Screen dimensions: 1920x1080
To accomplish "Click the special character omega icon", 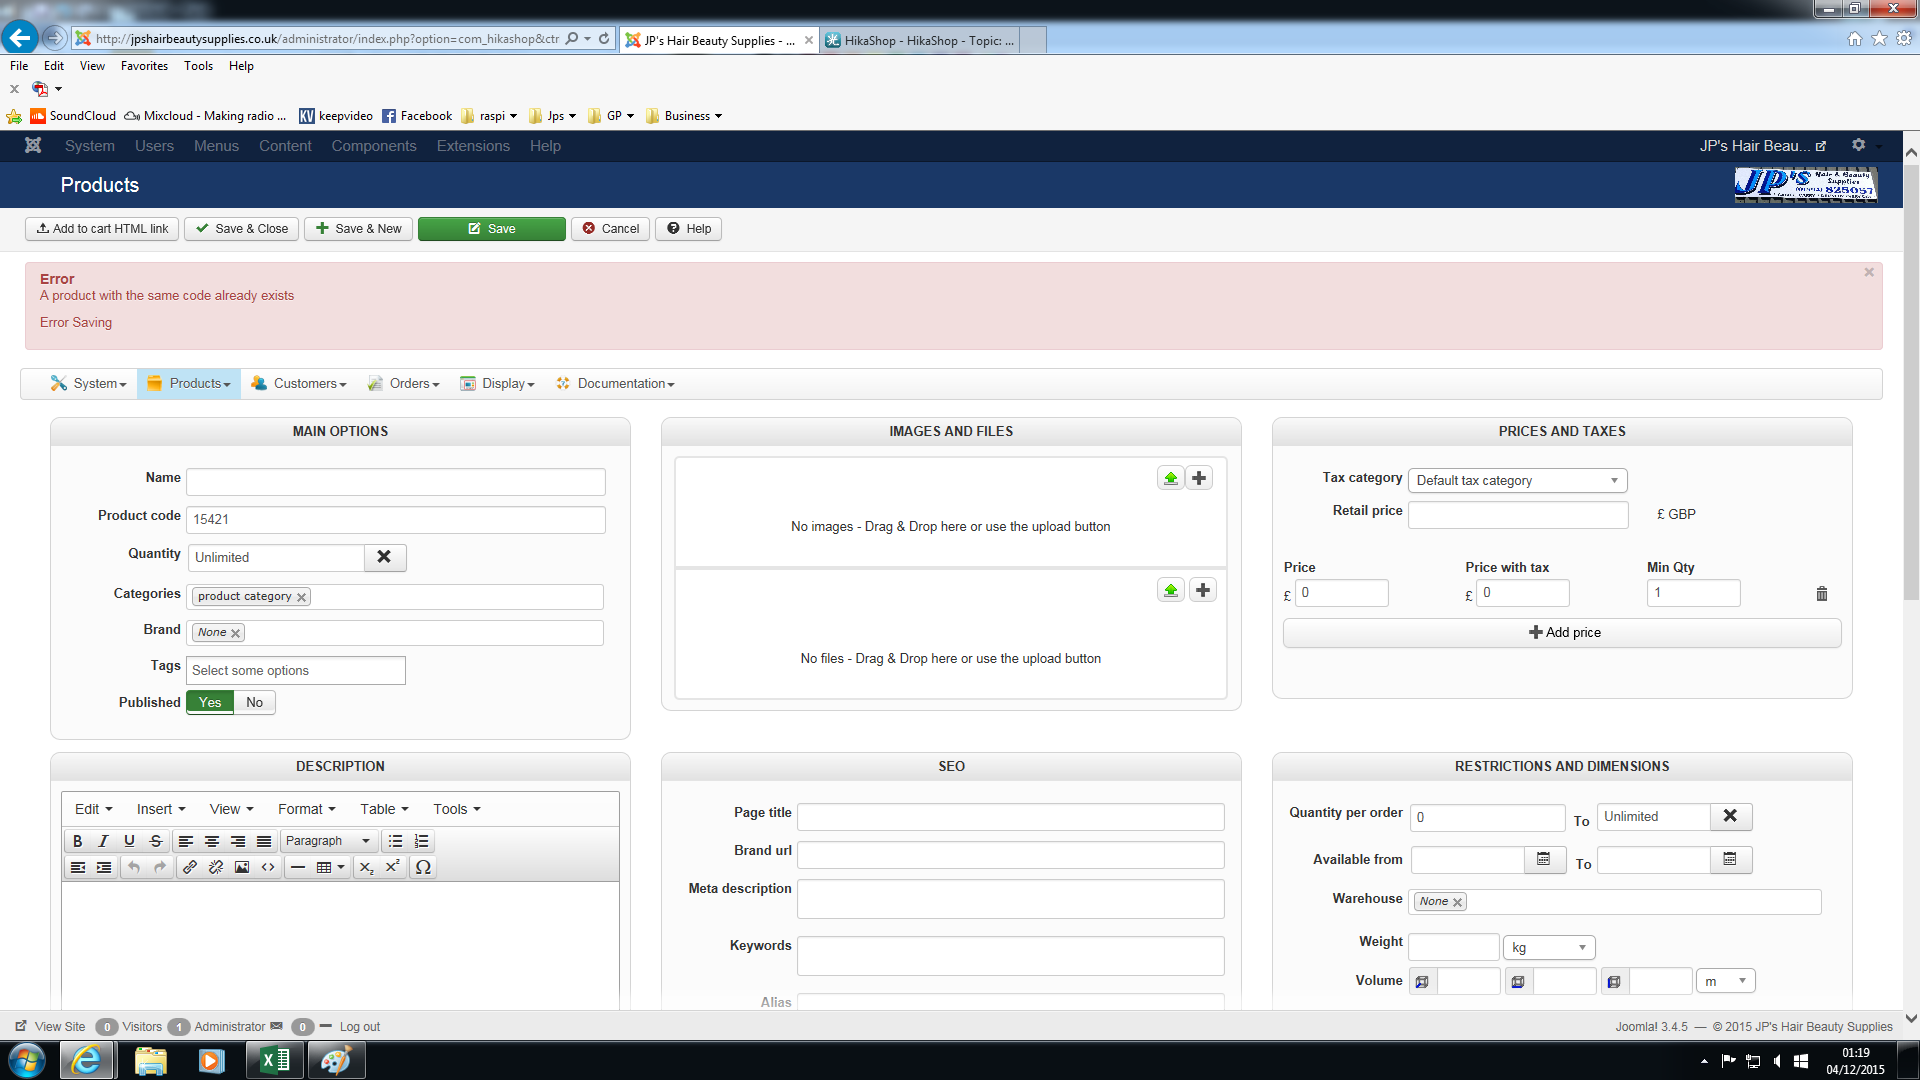I will pos(423,867).
